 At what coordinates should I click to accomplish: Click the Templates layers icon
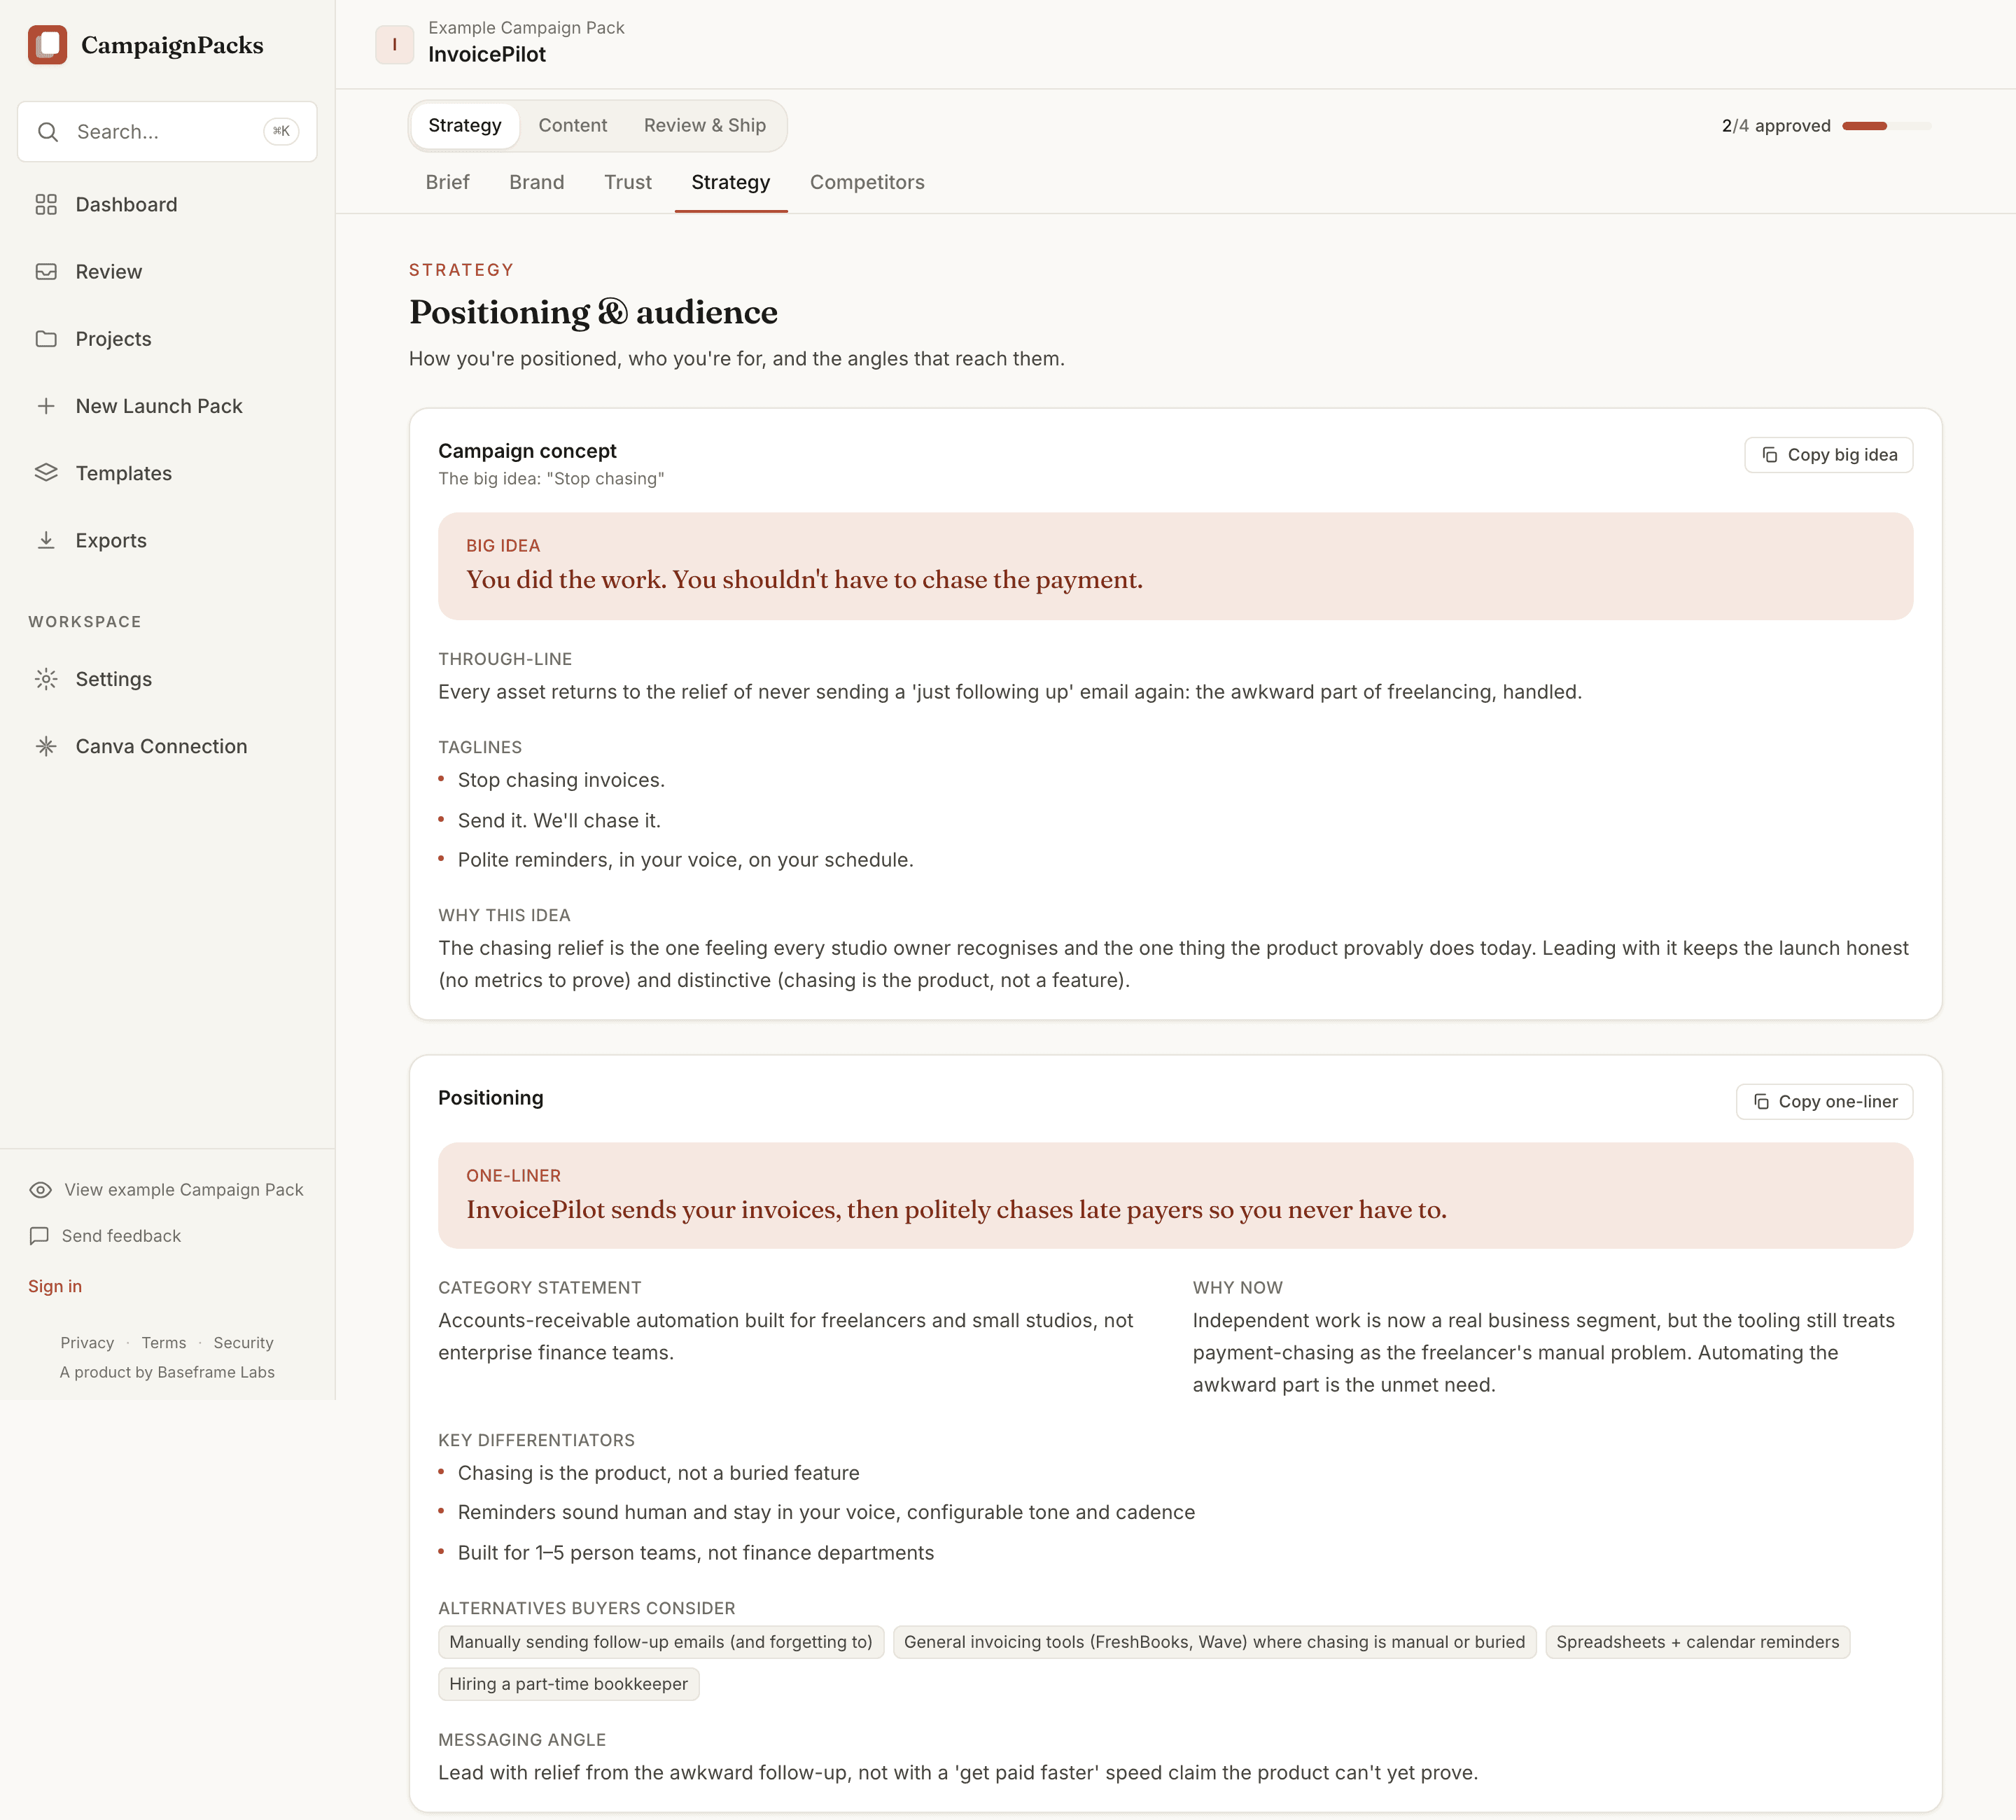tap(46, 473)
